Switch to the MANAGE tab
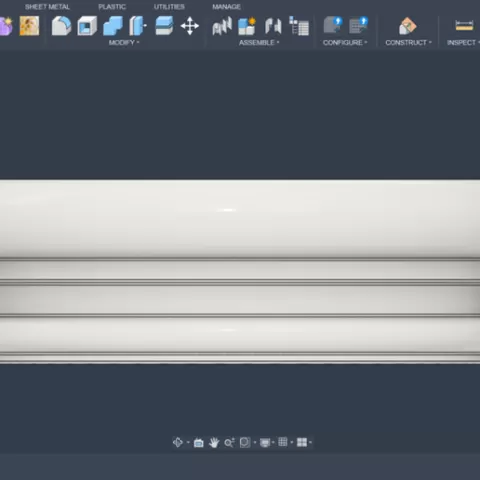 [x=227, y=7]
